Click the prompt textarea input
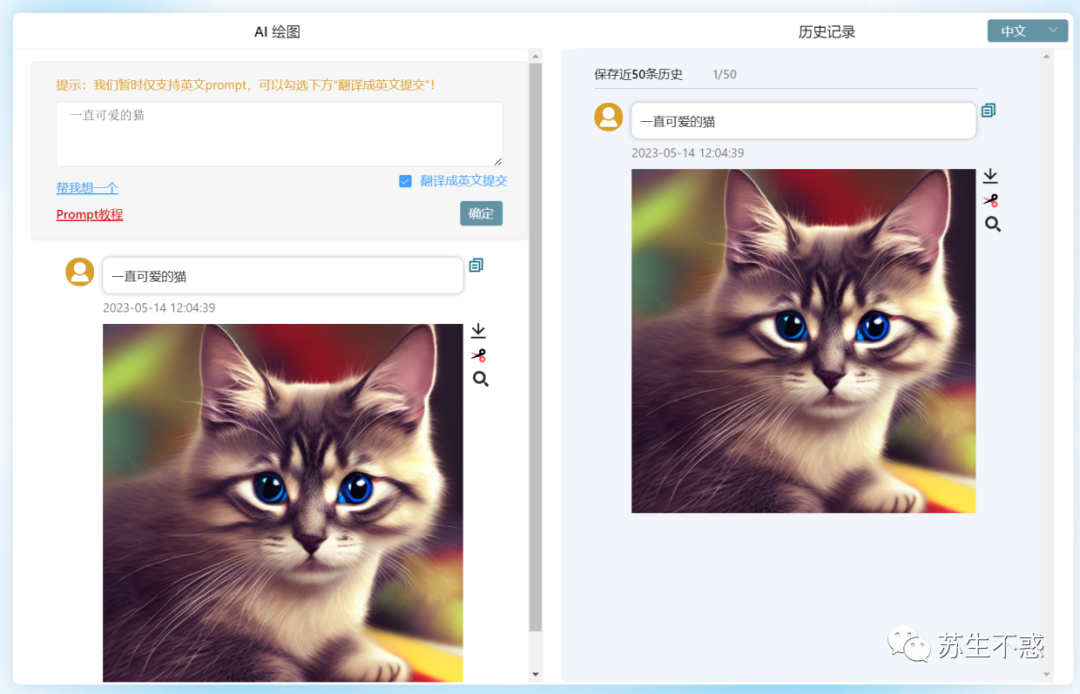This screenshot has width=1080, height=694. 279,134
